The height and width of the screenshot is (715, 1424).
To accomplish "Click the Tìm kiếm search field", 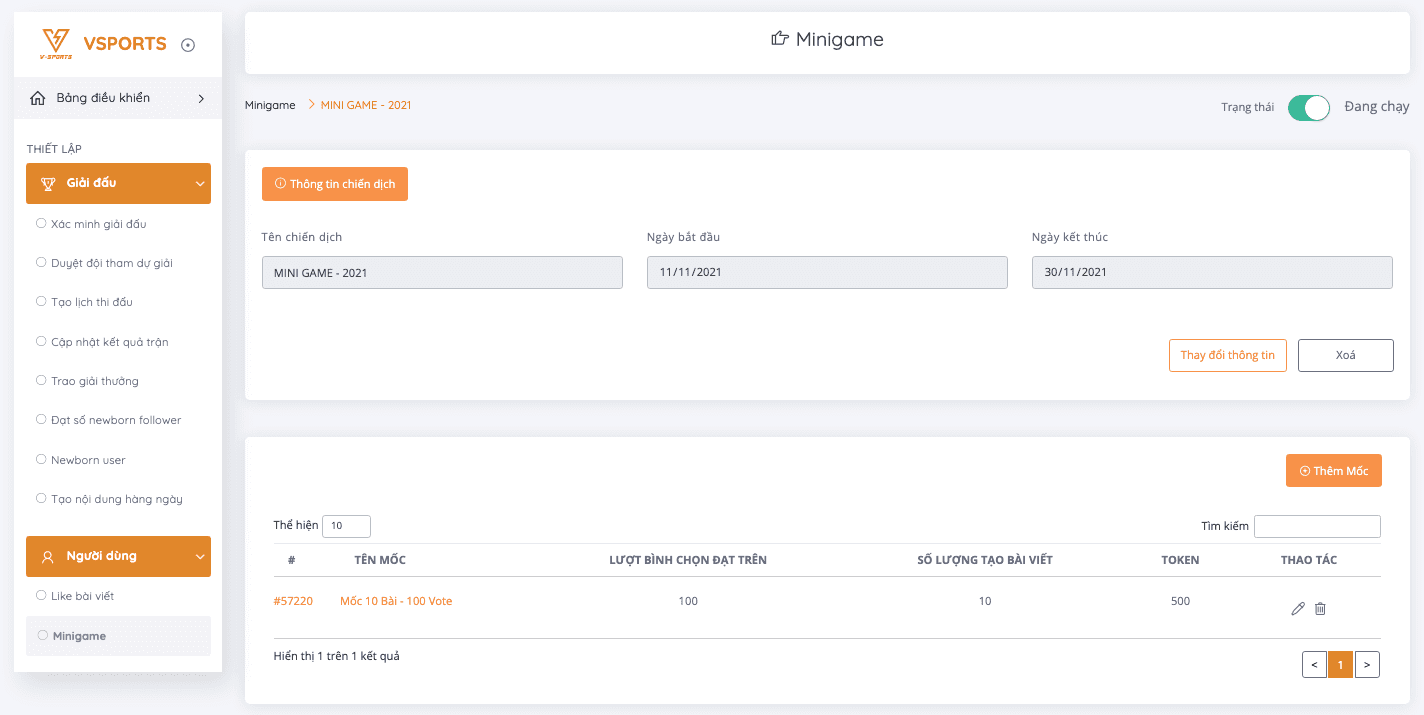I will [1317, 525].
